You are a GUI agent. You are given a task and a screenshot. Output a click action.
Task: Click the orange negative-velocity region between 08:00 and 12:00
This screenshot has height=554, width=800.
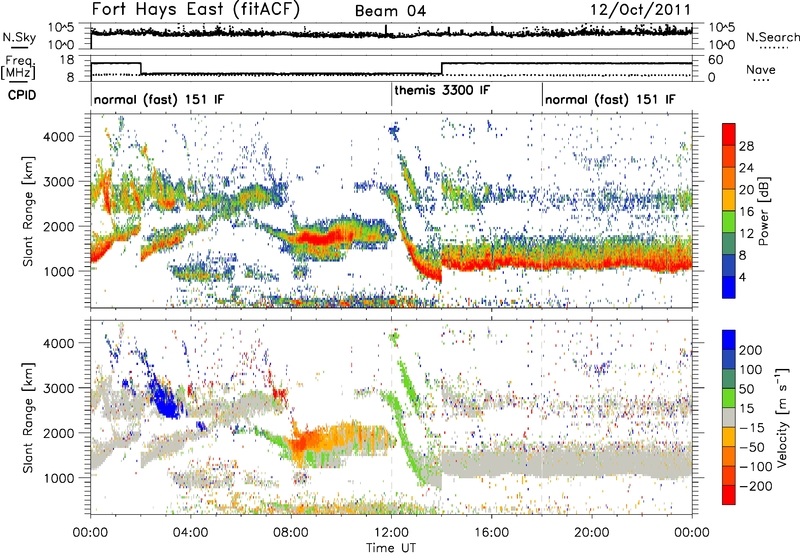337,439
